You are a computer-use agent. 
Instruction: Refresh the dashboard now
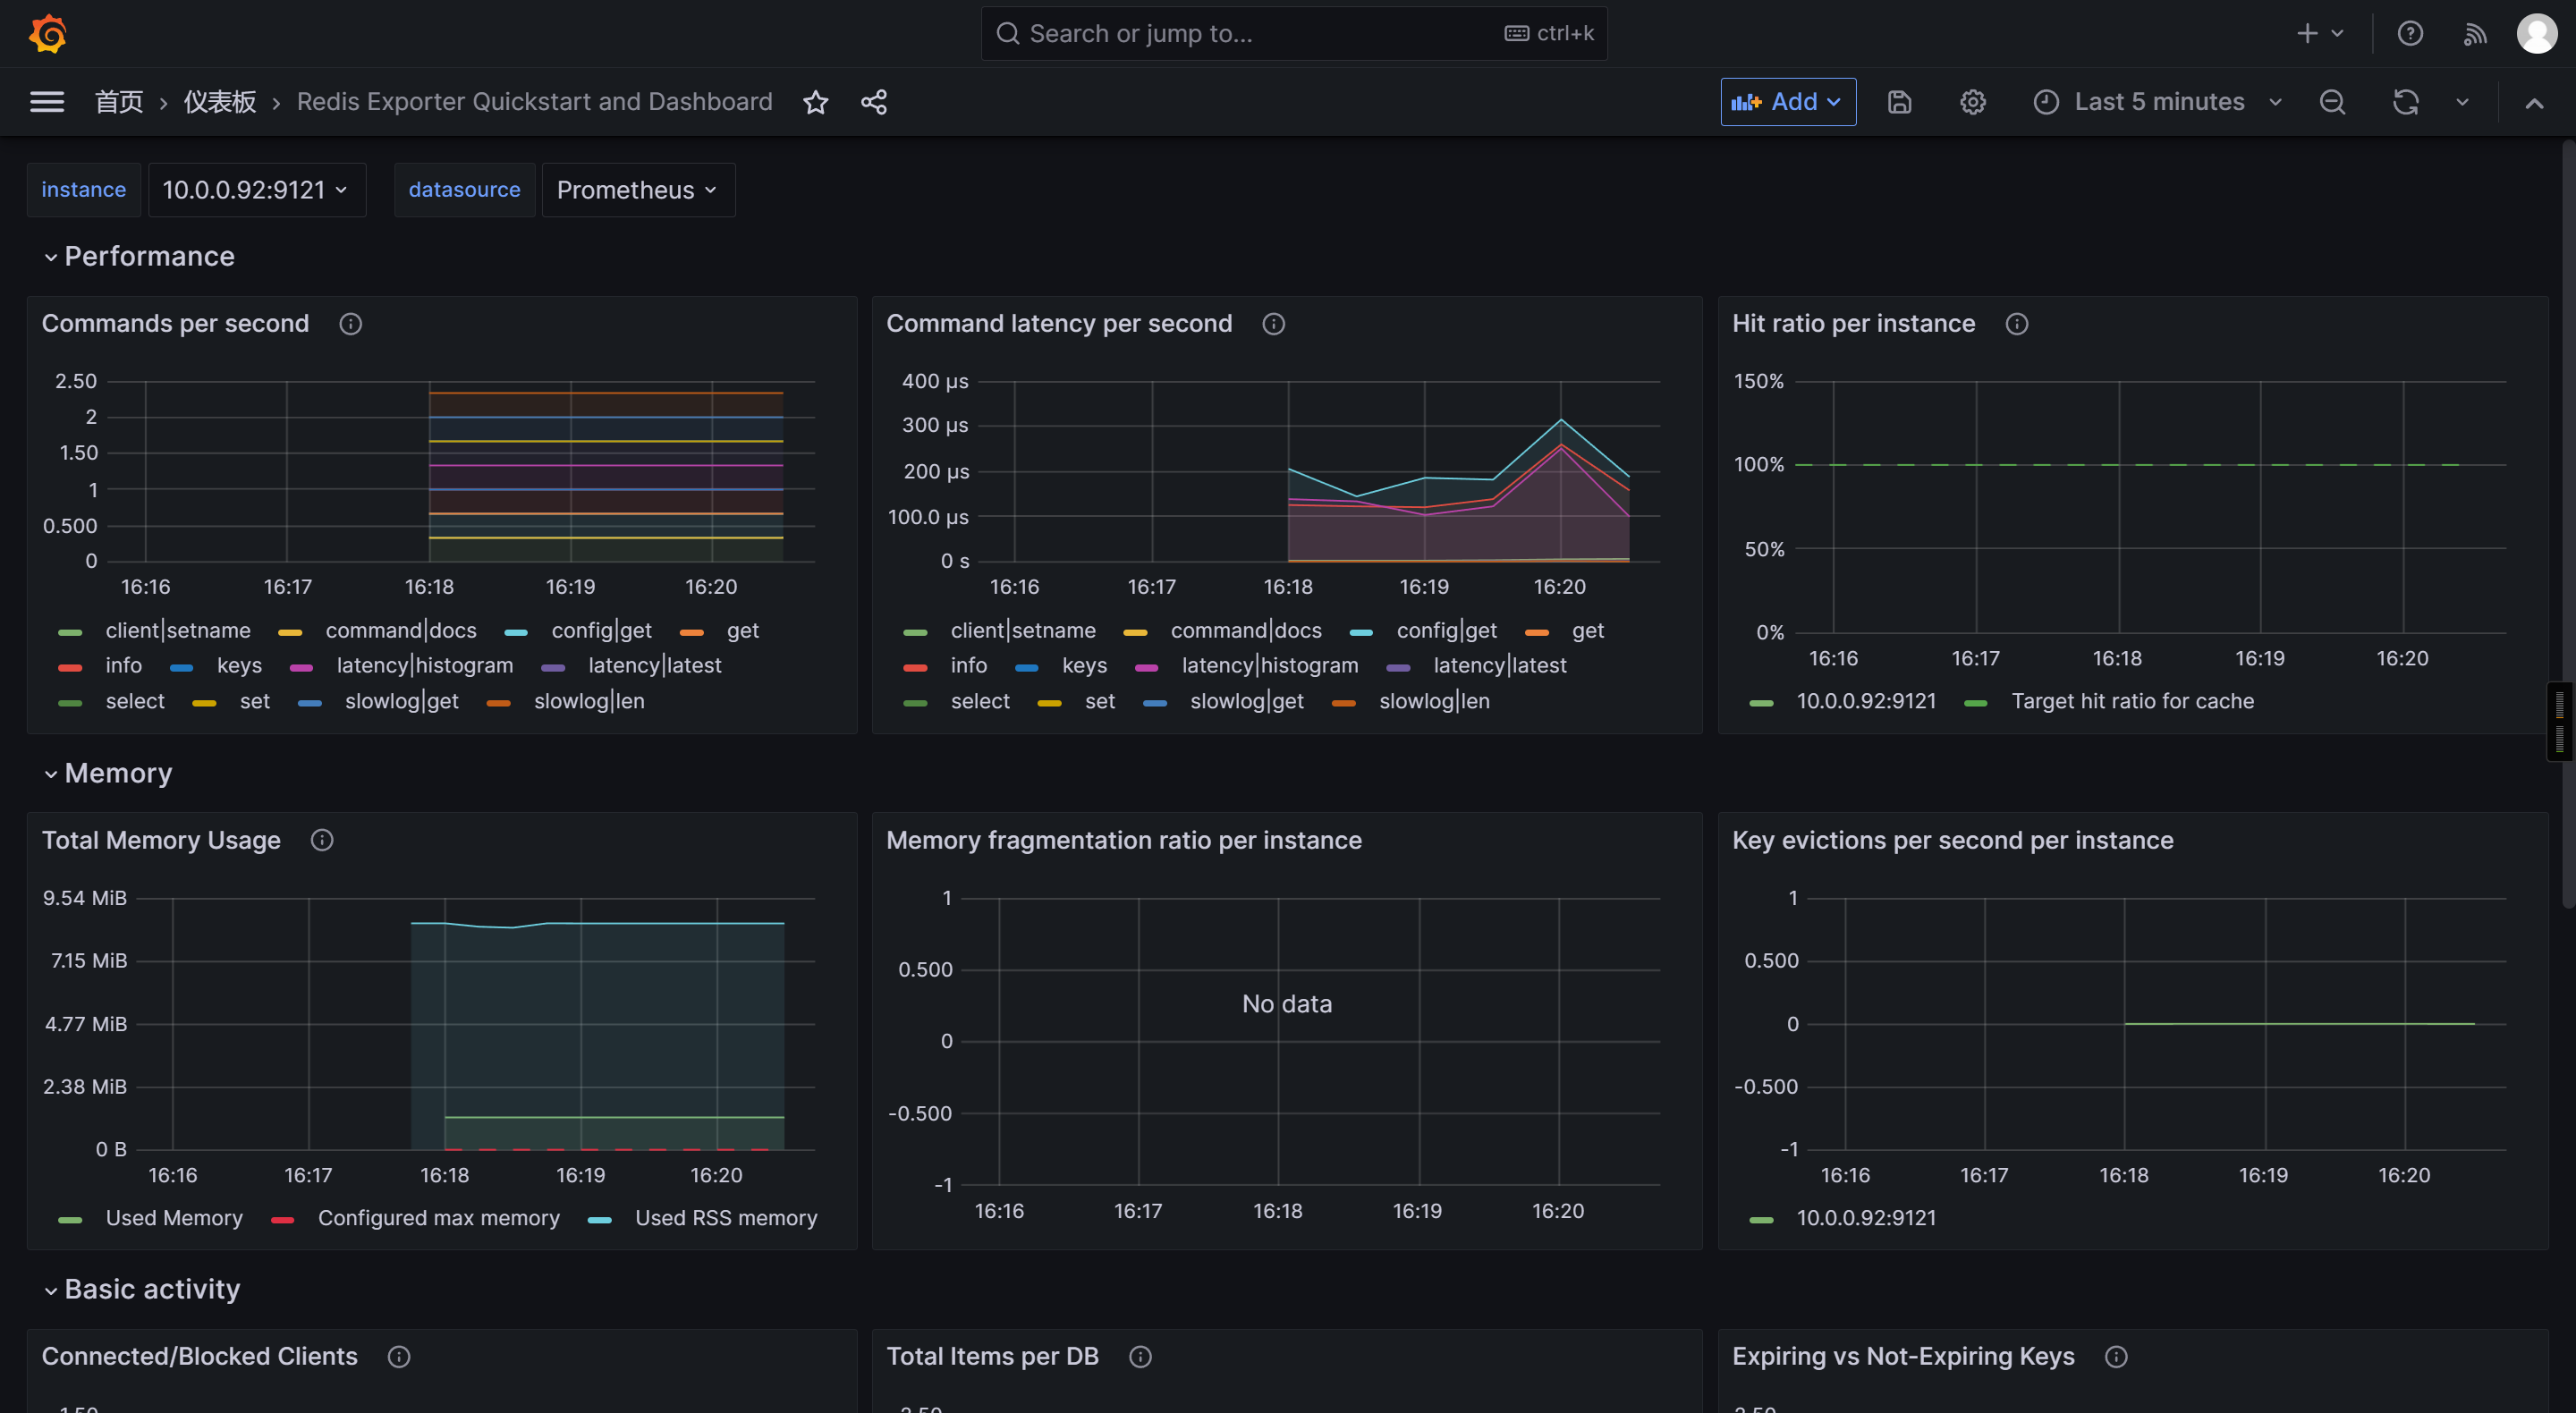[2405, 102]
